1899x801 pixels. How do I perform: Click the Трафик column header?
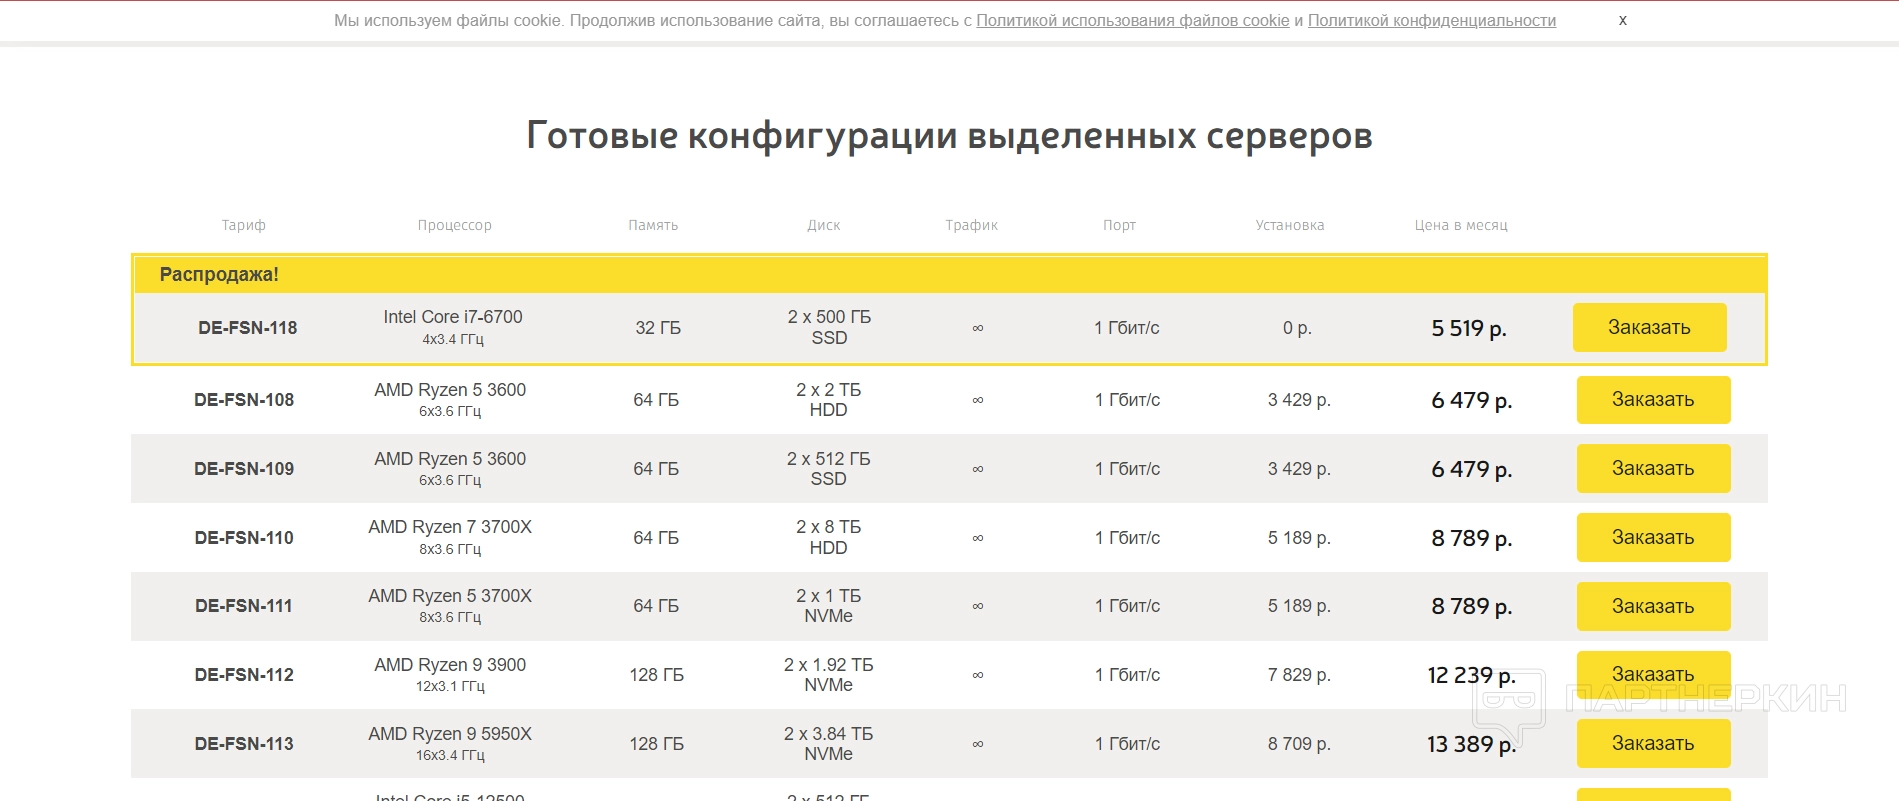click(971, 225)
